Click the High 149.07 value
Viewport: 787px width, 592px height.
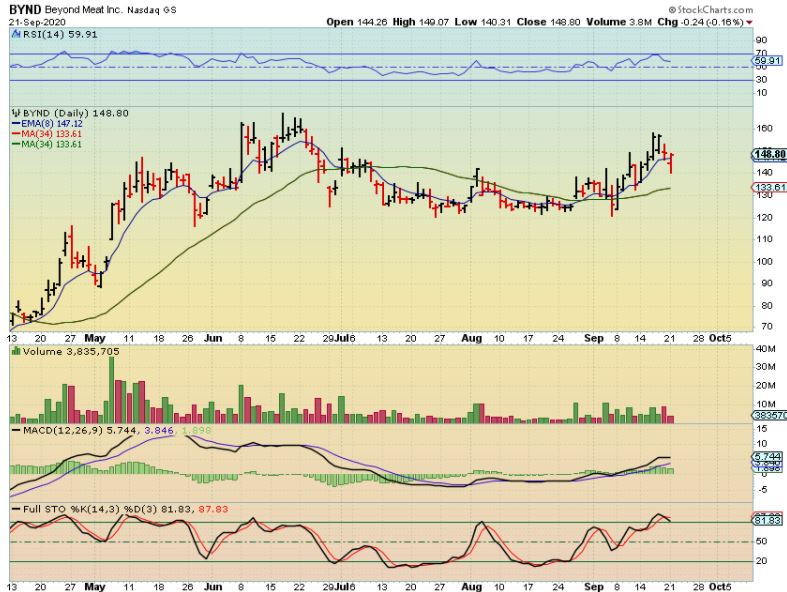coord(421,22)
